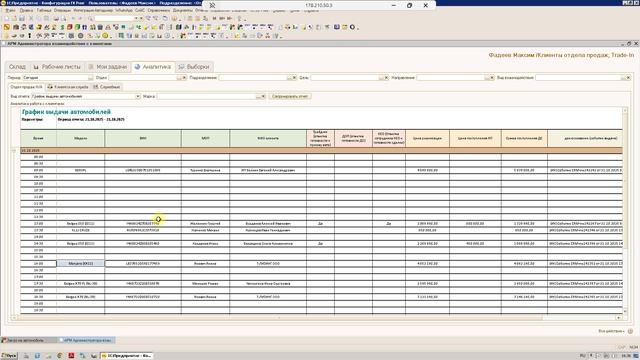Open the WhatsApp menu
This screenshot has height=360, width=640.
coord(124,10)
